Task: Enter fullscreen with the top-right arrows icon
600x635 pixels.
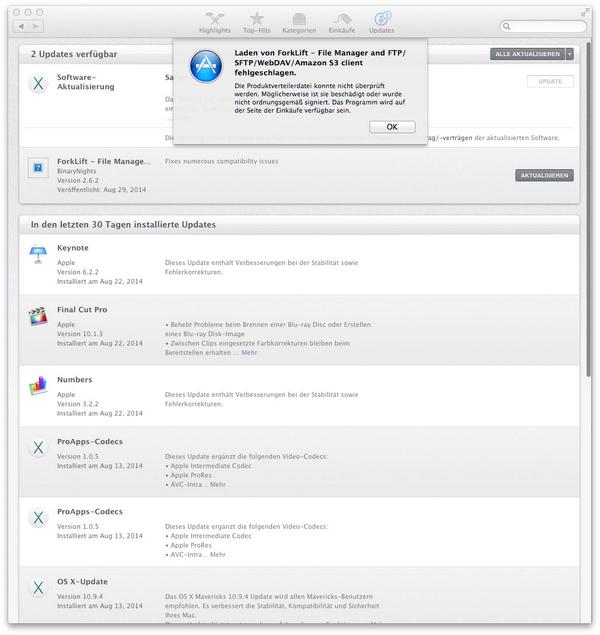Action: (x=585, y=13)
